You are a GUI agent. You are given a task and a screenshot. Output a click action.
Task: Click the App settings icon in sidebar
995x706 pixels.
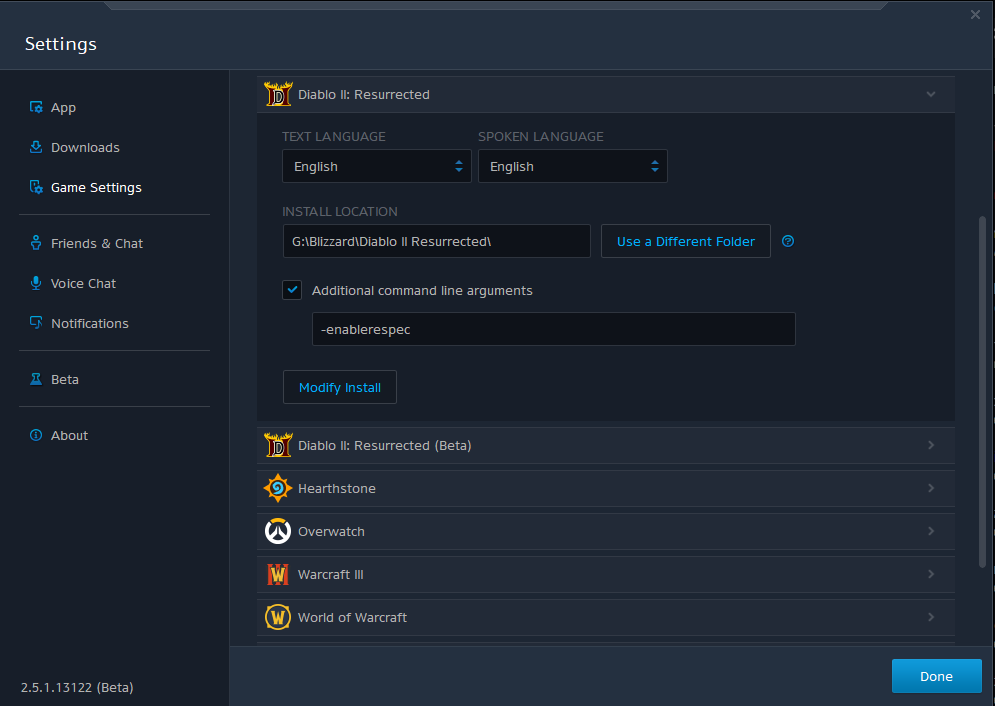click(x=36, y=107)
